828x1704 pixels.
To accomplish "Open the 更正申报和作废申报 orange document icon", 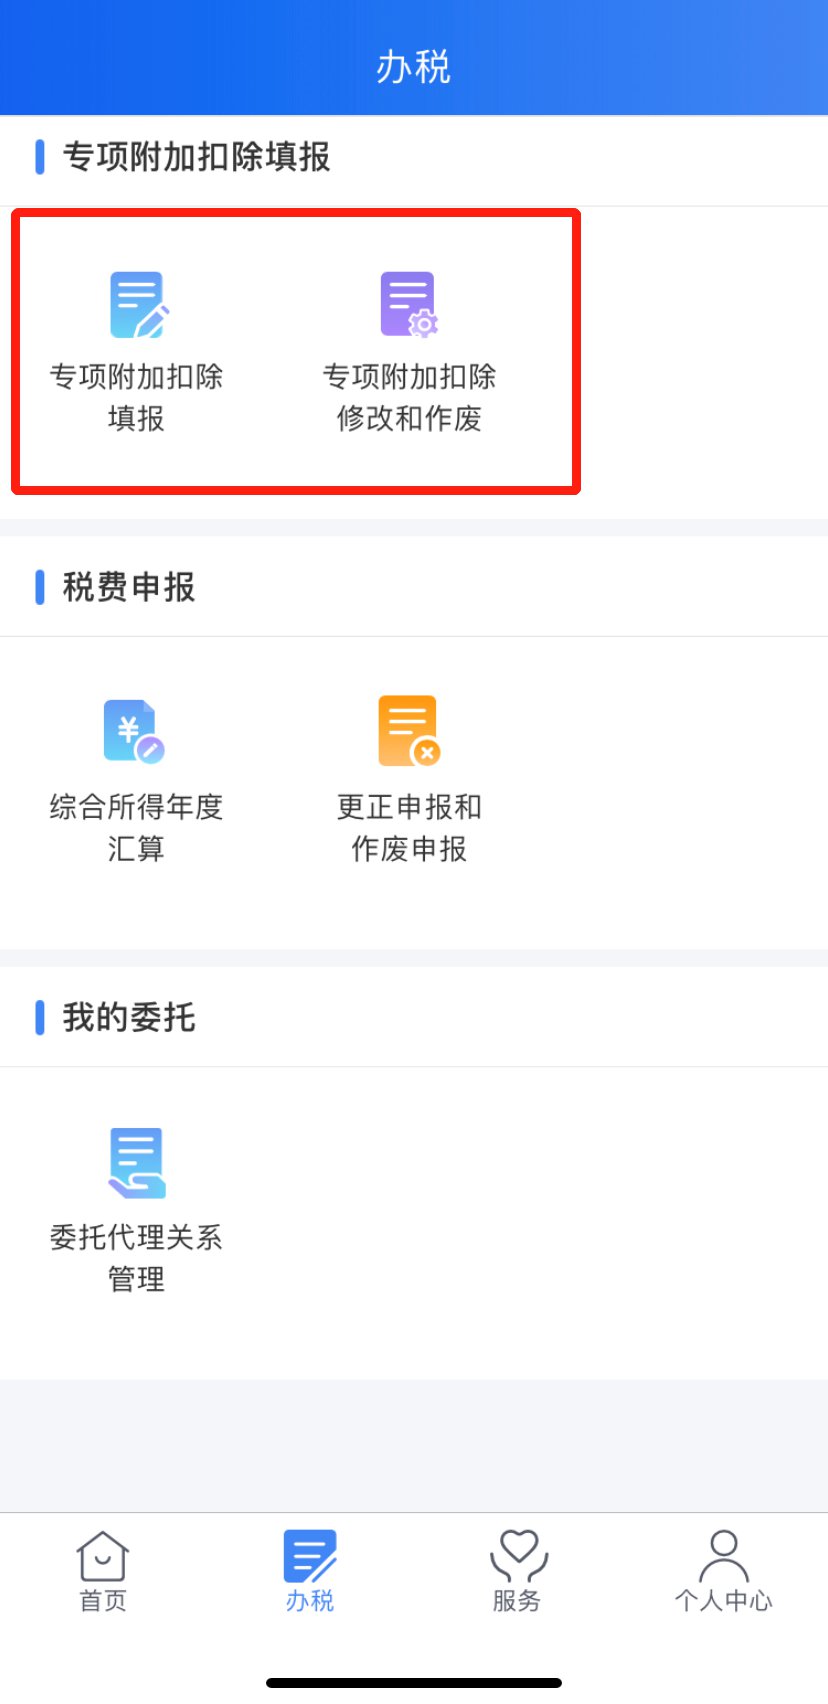I will click(409, 731).
